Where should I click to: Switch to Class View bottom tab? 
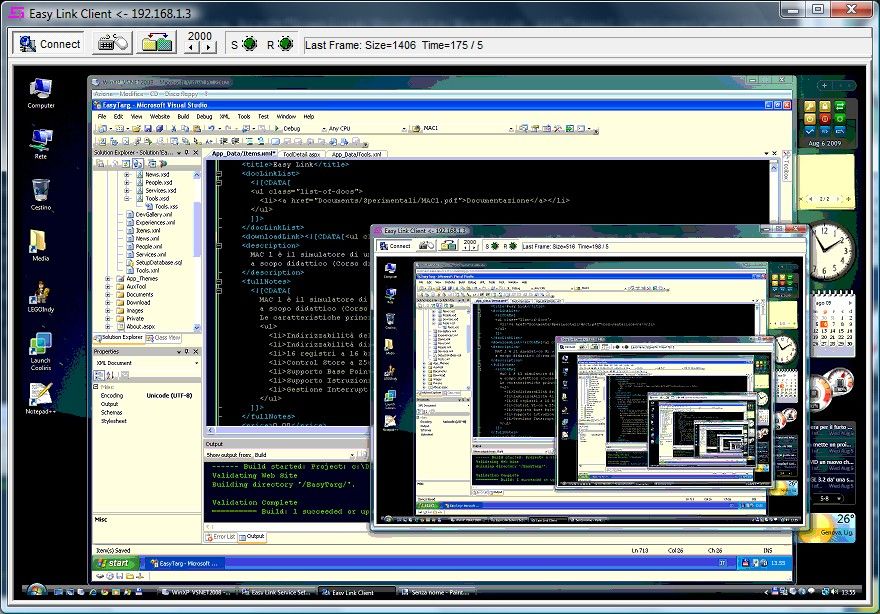click(163, 338)
